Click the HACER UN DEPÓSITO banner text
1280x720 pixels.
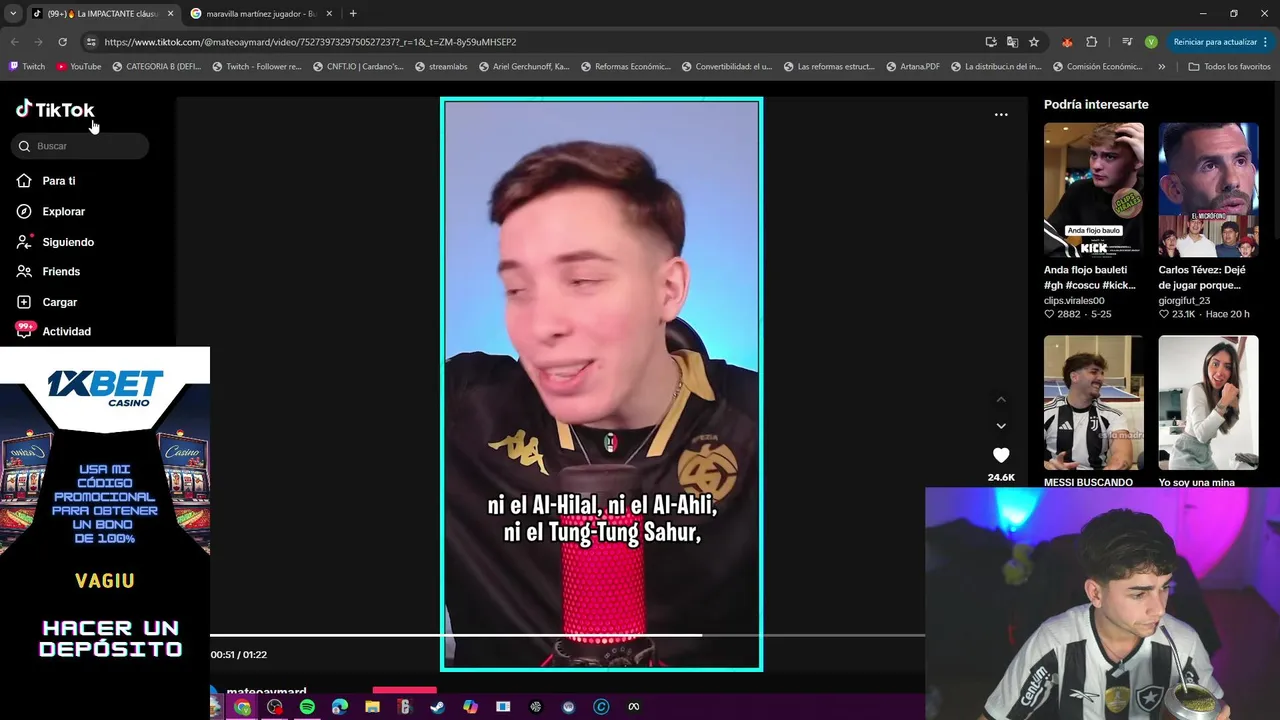tap(111, 638)
